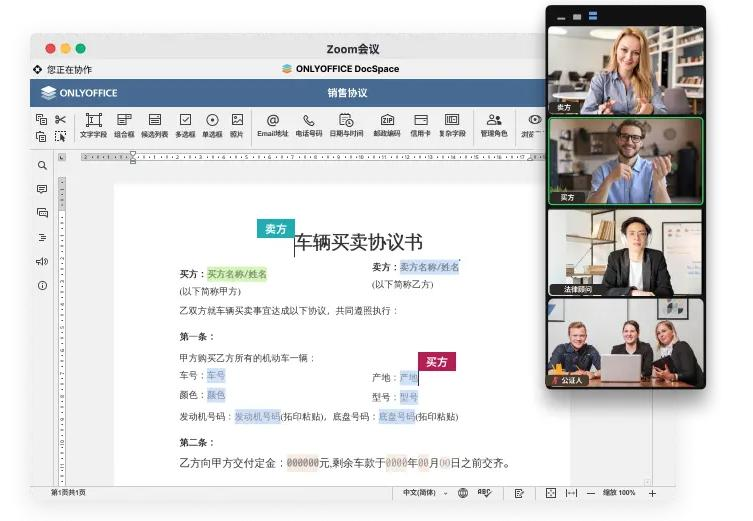Click the 车号 form field

pos(216,376)
